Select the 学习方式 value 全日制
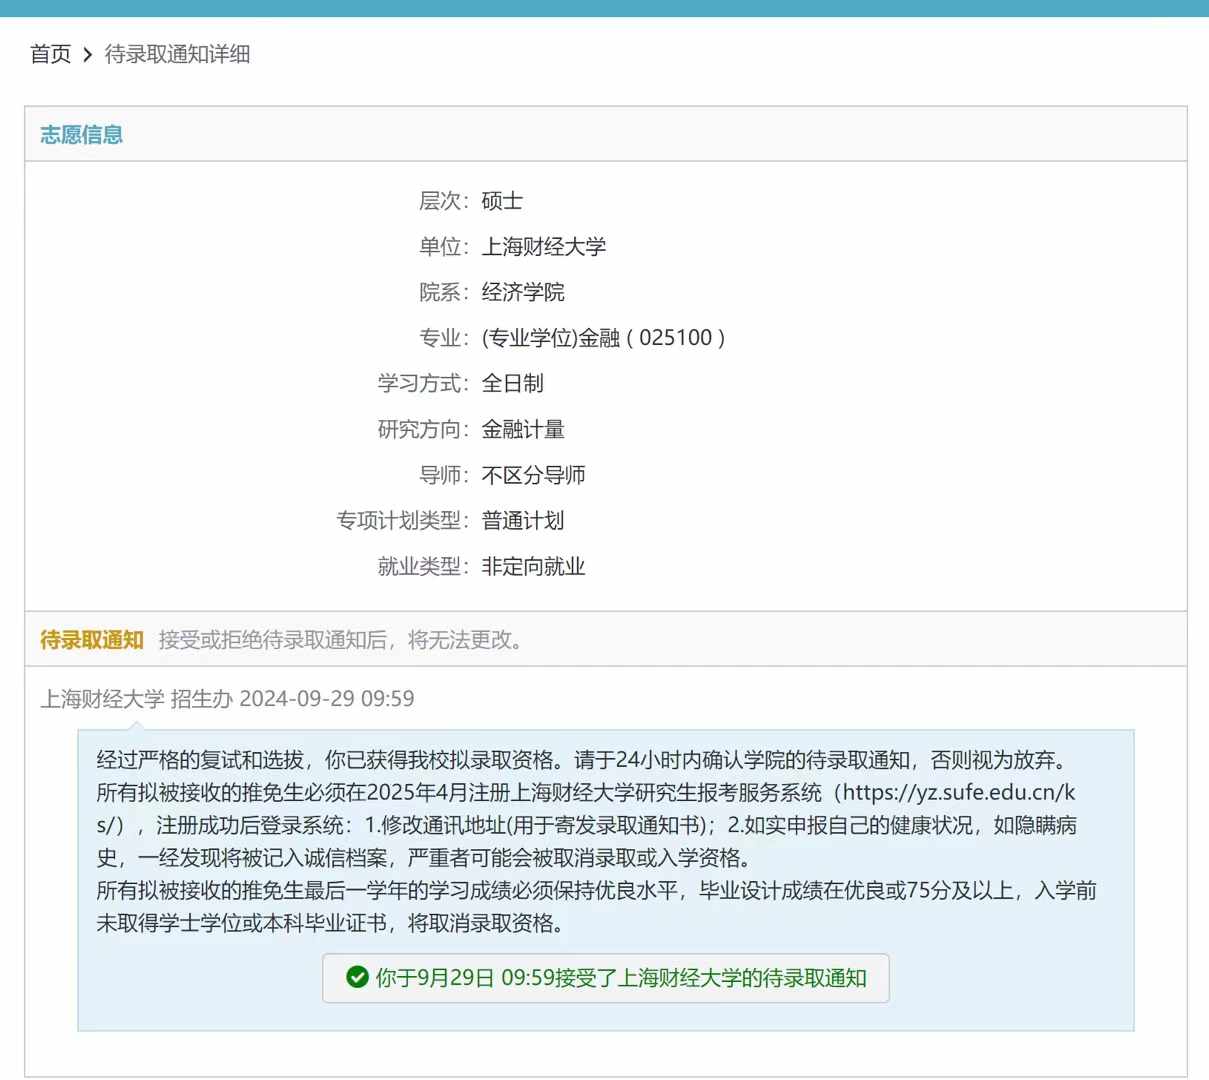 512,383
